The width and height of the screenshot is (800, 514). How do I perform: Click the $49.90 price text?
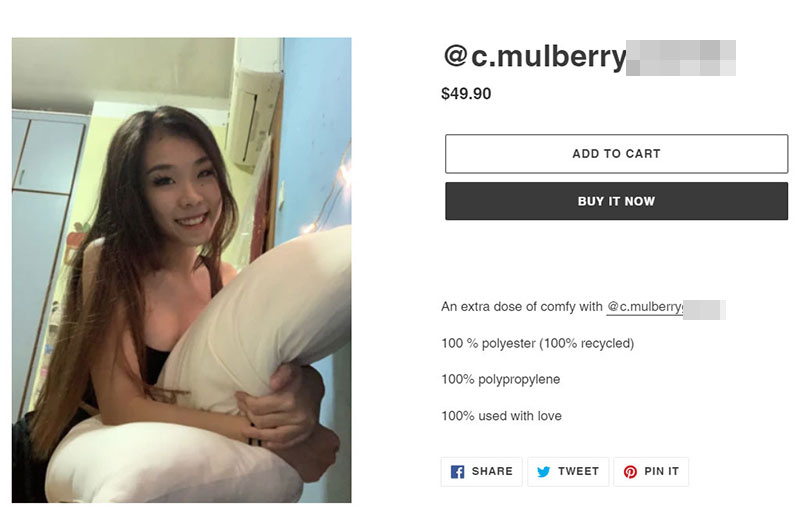click(466, 93)
